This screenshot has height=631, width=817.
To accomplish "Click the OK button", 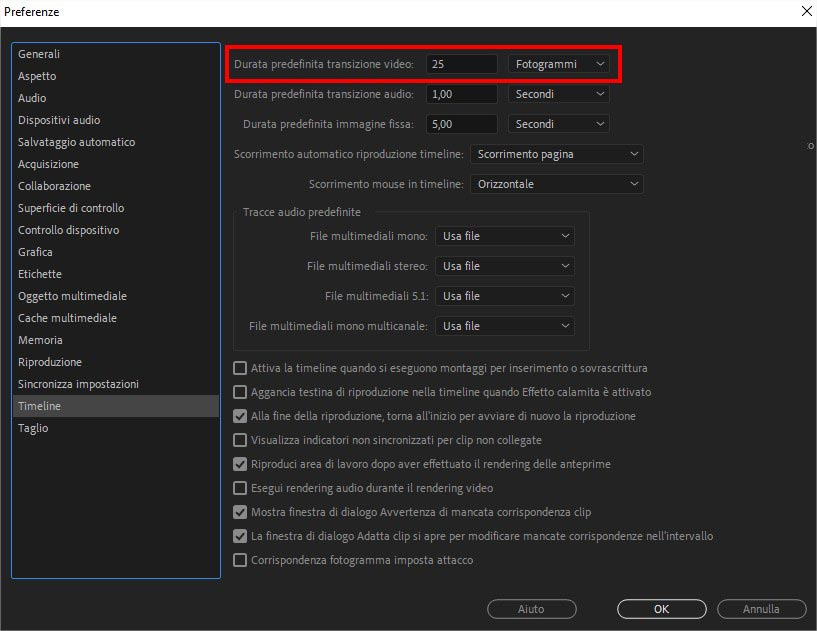I will [661, 609].
